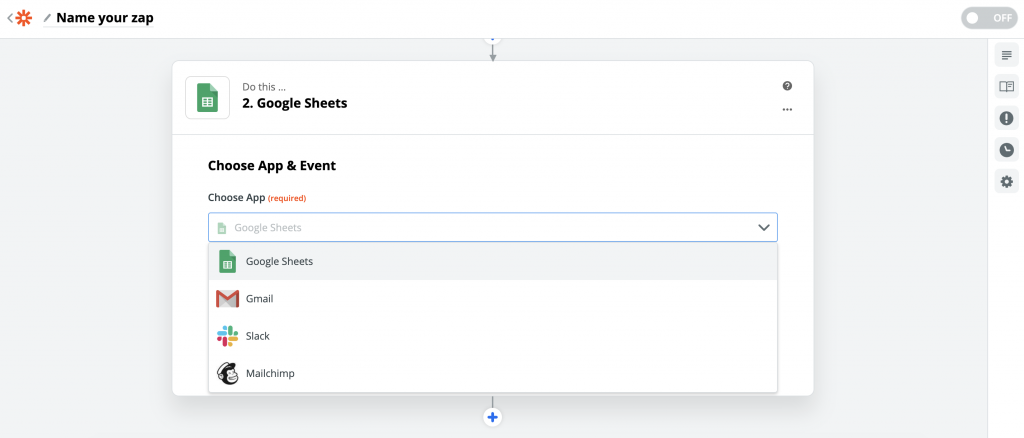Open the guide book icon in sidebar
Viewport: 1024px width, 438px height.
tap(1006, 86)
